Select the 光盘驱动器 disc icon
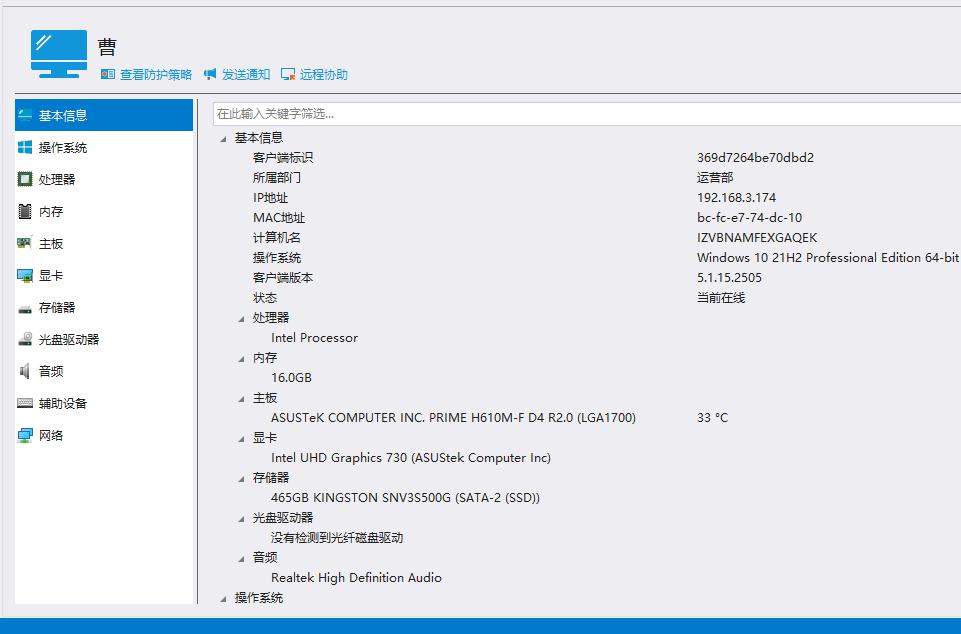This screenshot has height=634, width=961. 25,339
